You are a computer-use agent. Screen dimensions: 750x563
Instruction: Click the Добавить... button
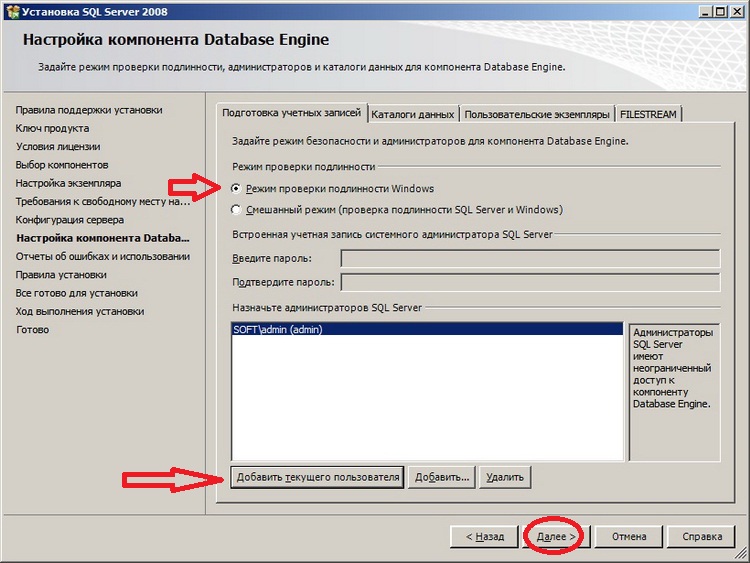coord(441,477)
